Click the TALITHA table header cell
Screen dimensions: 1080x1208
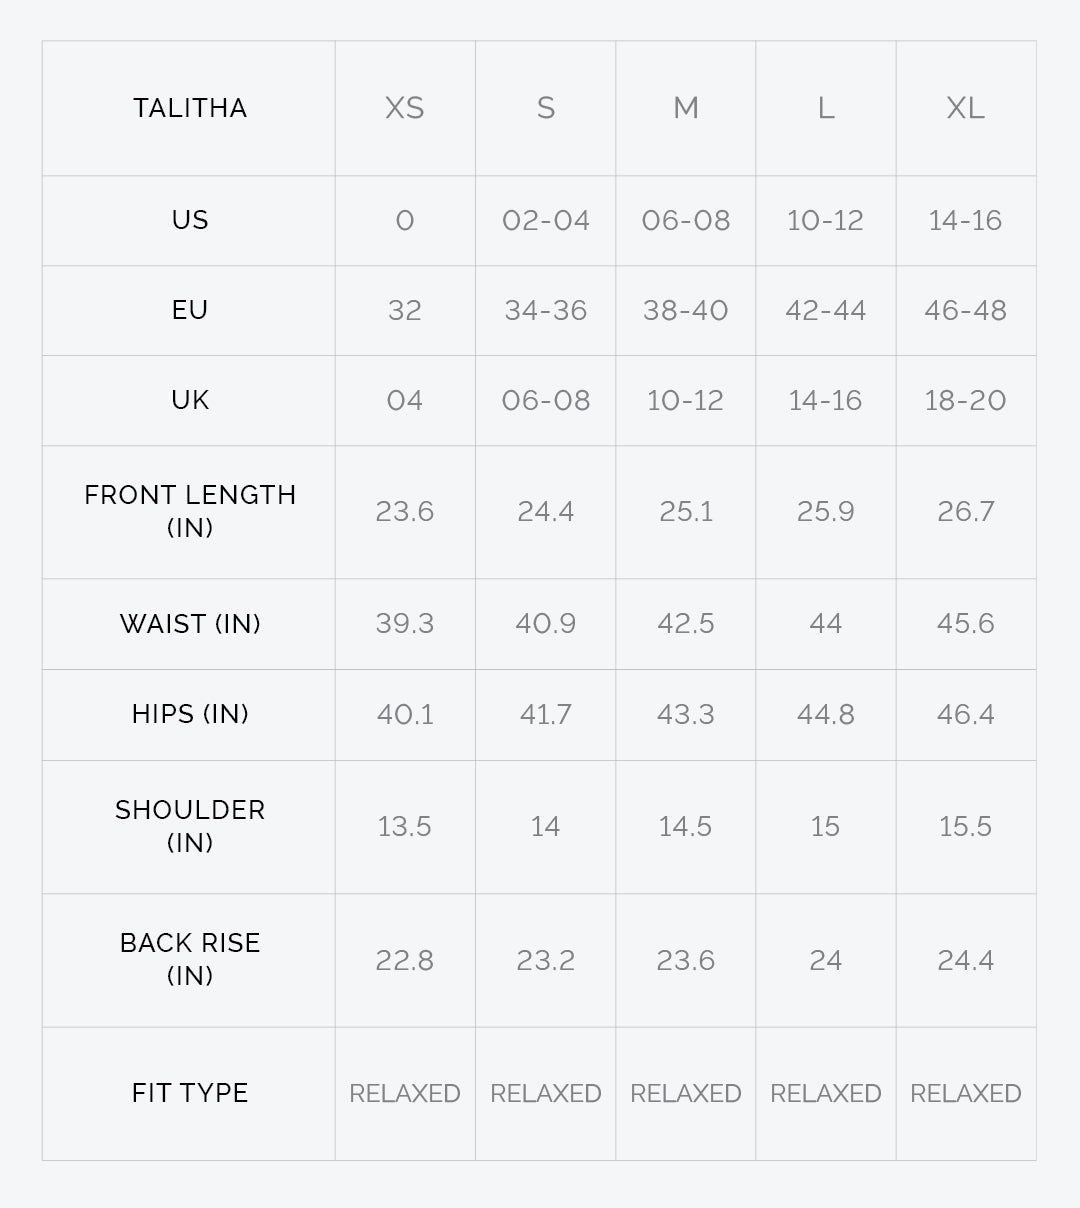click(190, 108)
